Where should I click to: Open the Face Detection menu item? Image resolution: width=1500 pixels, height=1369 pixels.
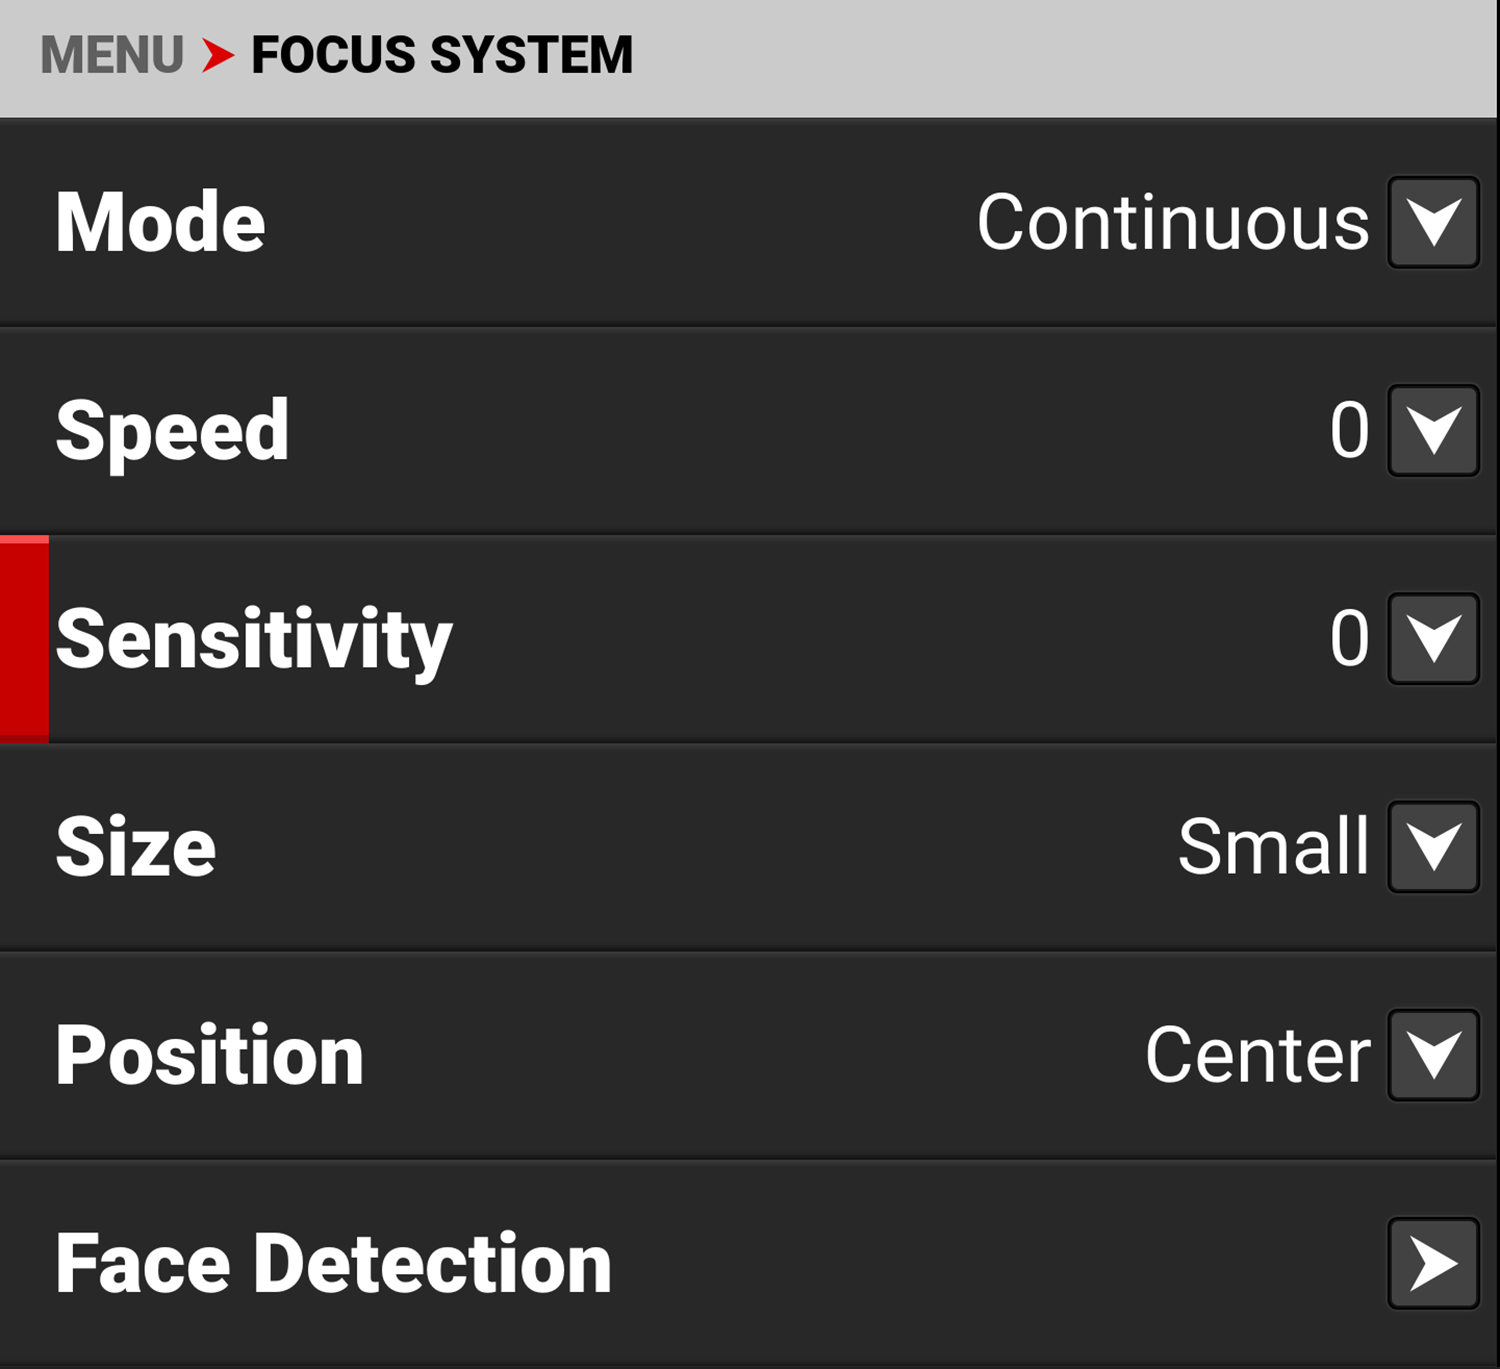coord(333,1264)
